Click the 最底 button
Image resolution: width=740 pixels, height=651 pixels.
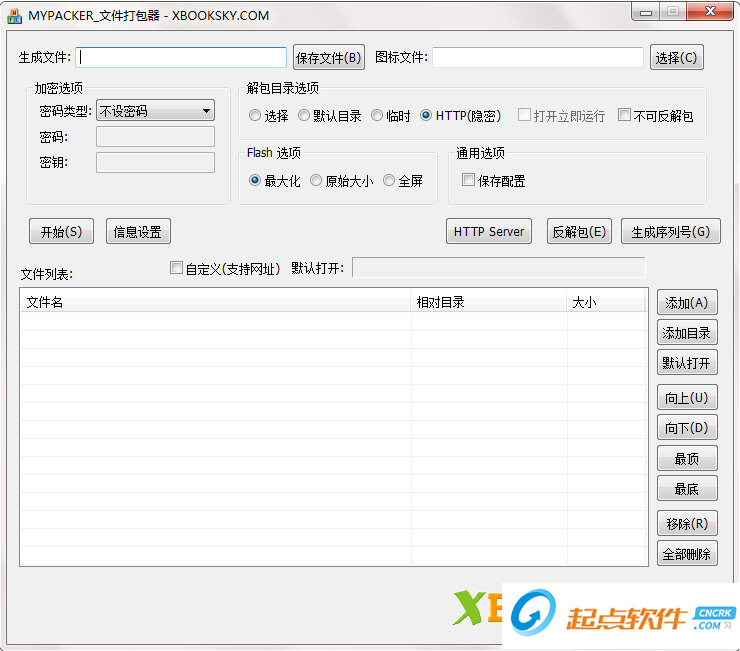[x=687, y=489]
